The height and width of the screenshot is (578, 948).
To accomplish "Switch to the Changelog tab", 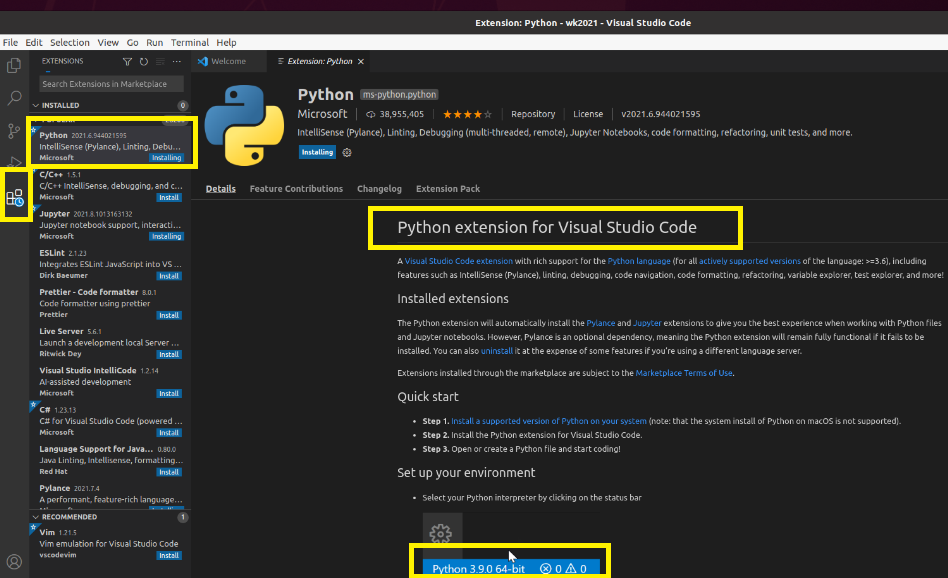I will 379,189.
